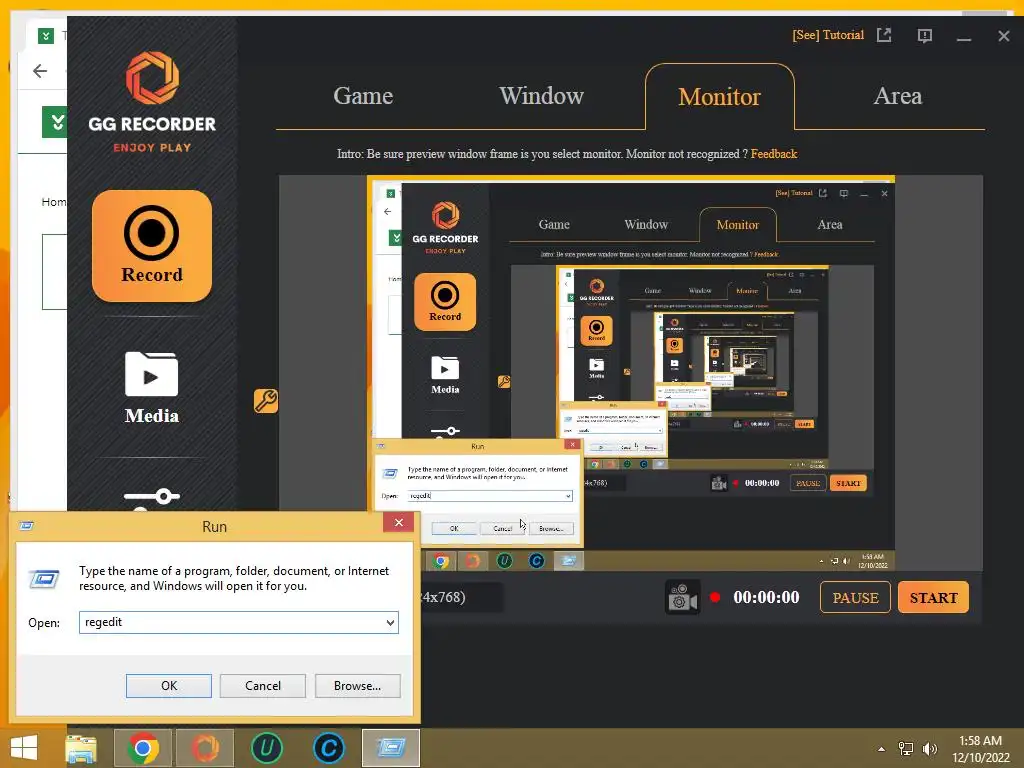Click the feedback message icon in title bar
Image resolution: width=1024 pixels, height=768 pixels.
point(924,35)
